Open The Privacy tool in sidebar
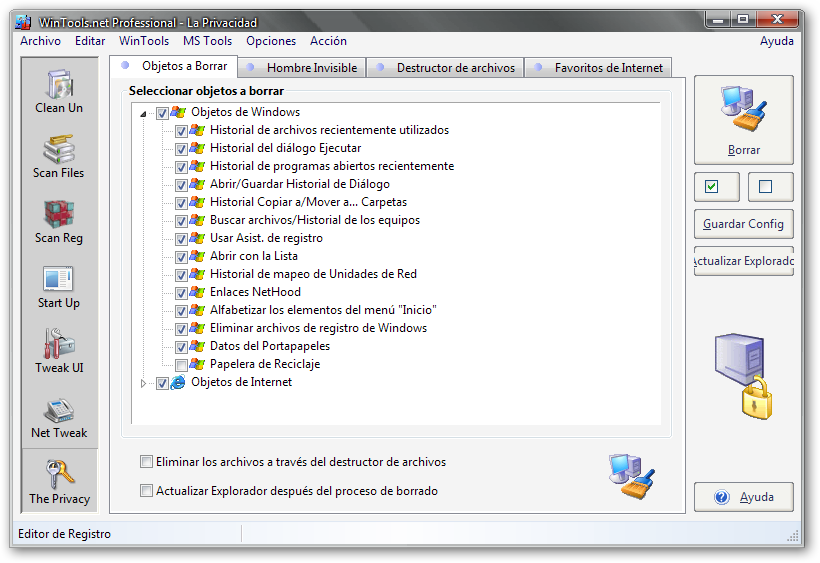 59,481
